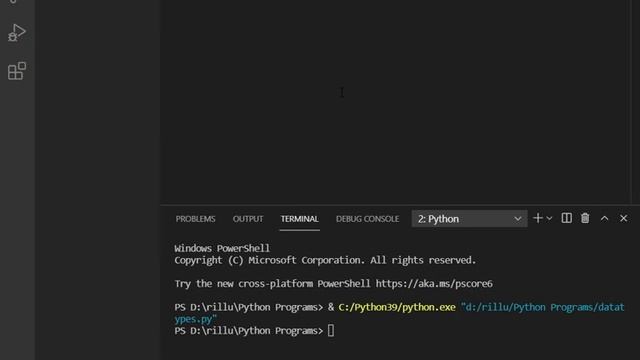Split the terminal pane
The height and width of the screenshot is (360, 640).
click(567, 218)
